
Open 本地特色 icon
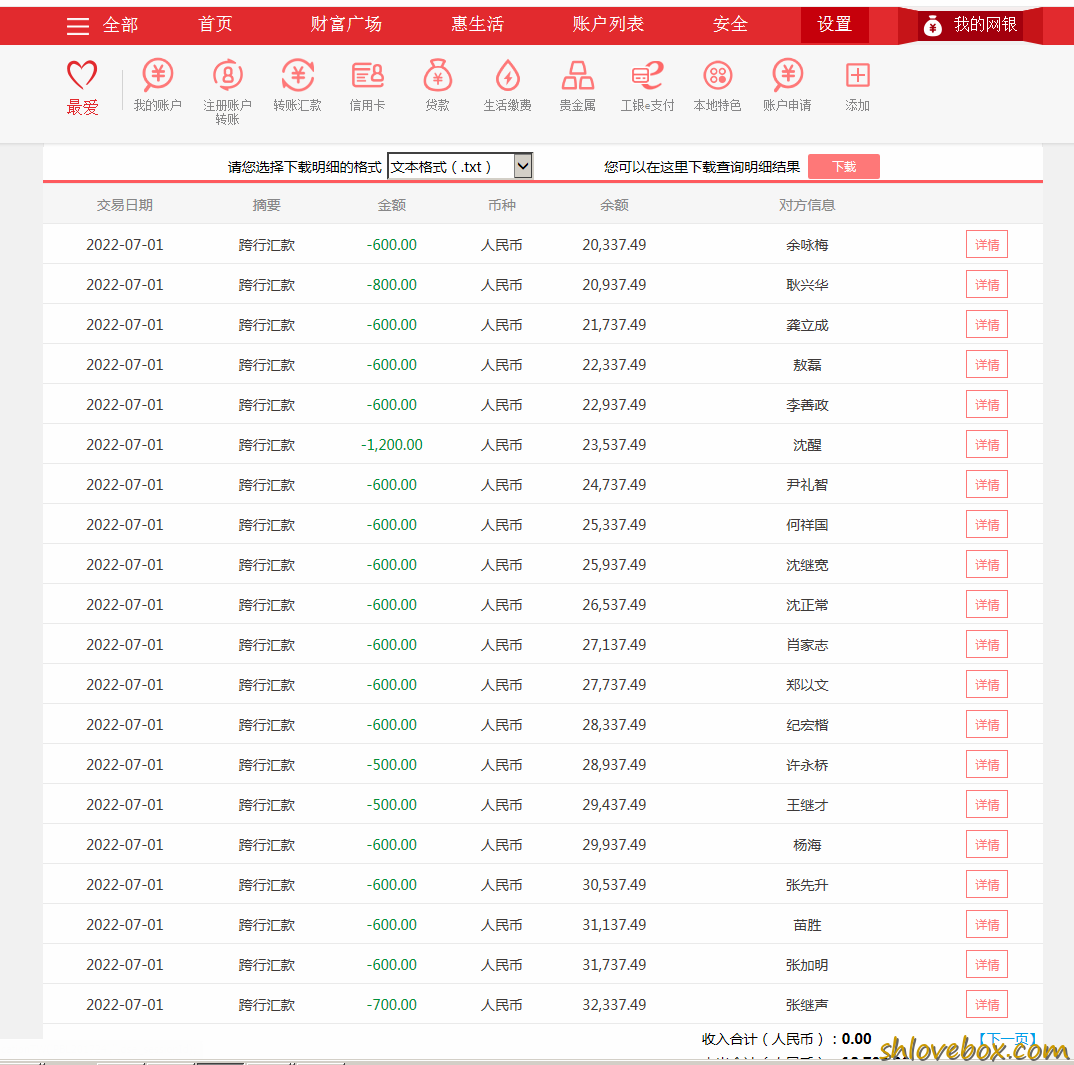[717, 75]
